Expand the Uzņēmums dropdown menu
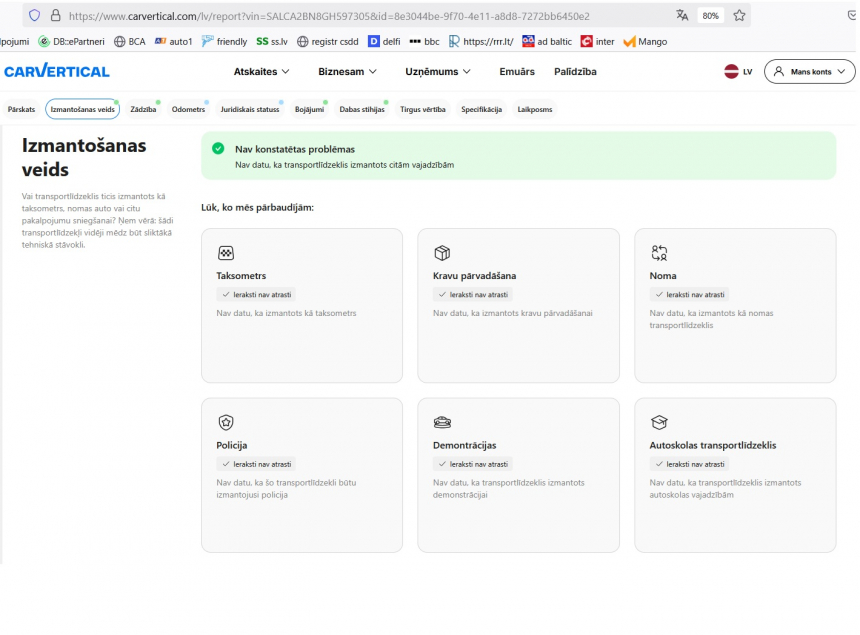The image size is (860, 635). click(438, 72)
